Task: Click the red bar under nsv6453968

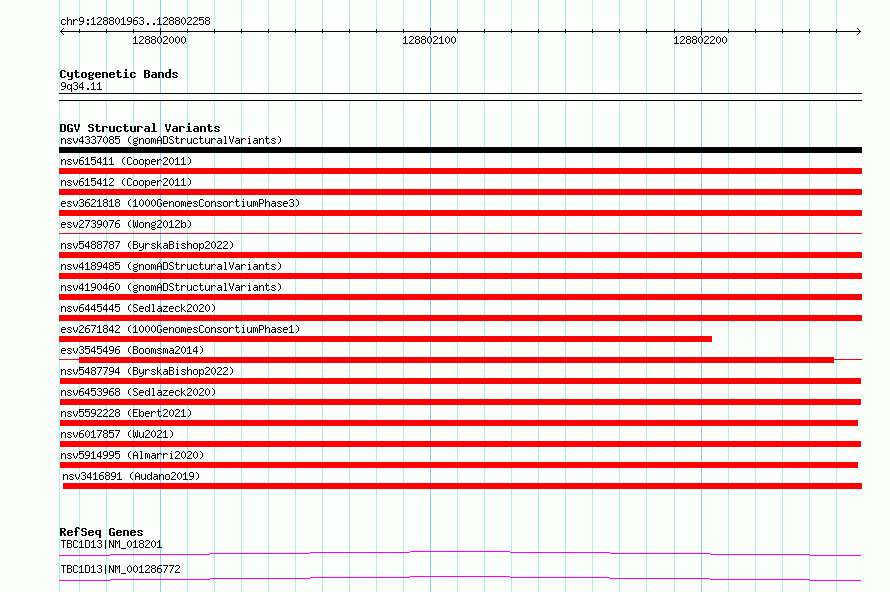Action: (x=460, y=402)
